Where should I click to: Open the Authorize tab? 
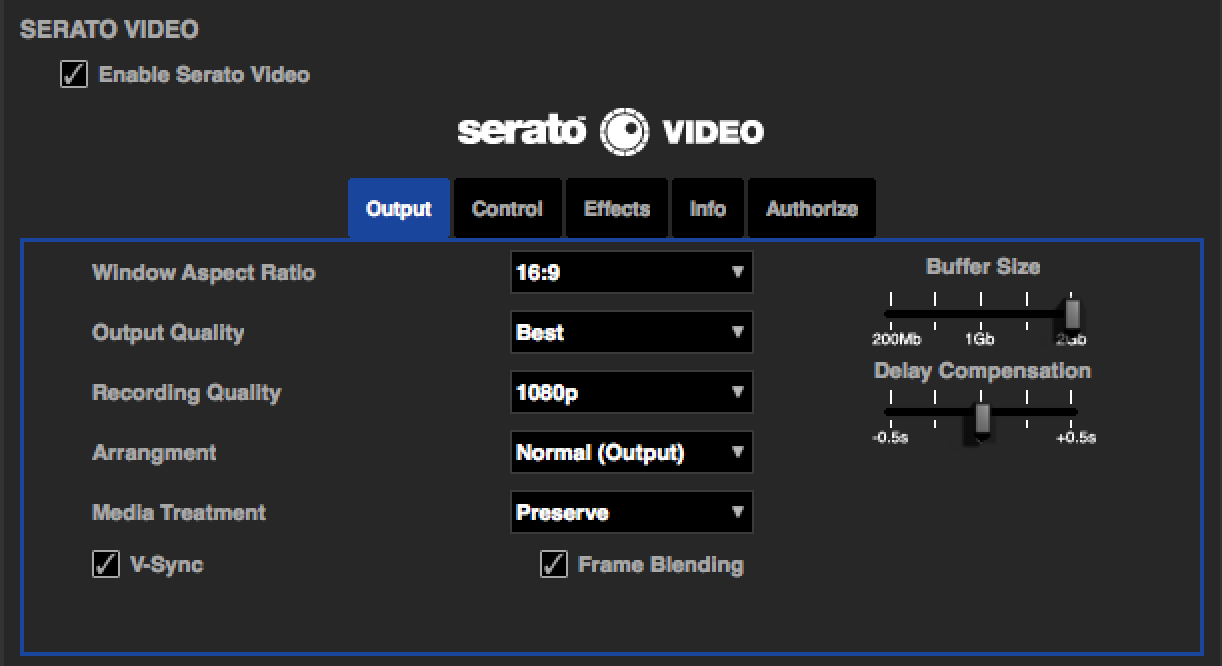[811, 209]
